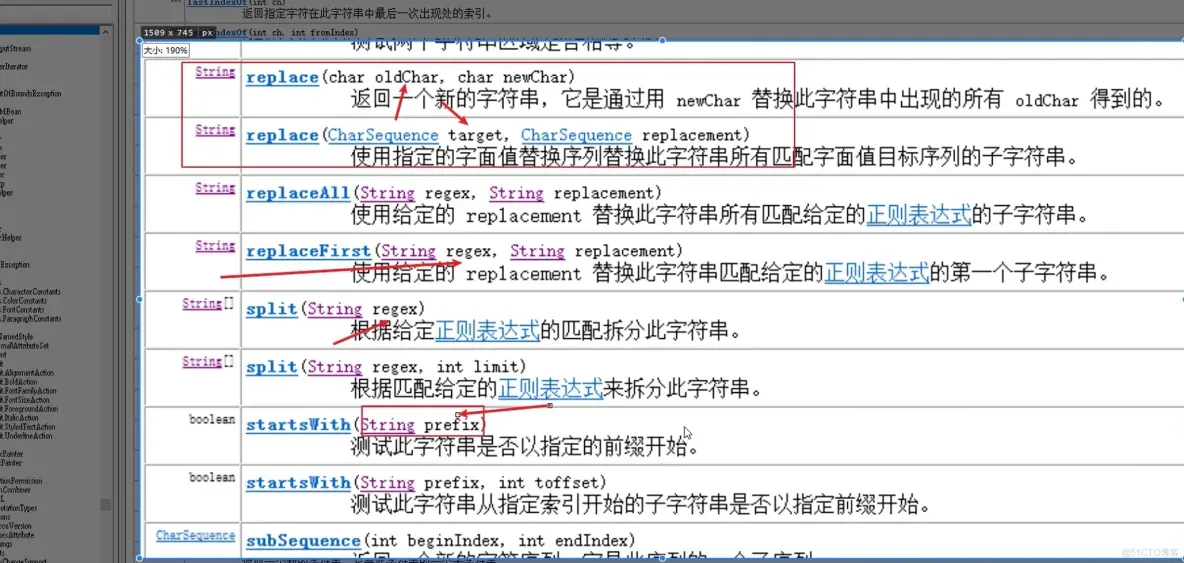Click String return type link of replaceFirst
Screen dimensions: 1184x563
pyautogui.click(x=215, y=245)
